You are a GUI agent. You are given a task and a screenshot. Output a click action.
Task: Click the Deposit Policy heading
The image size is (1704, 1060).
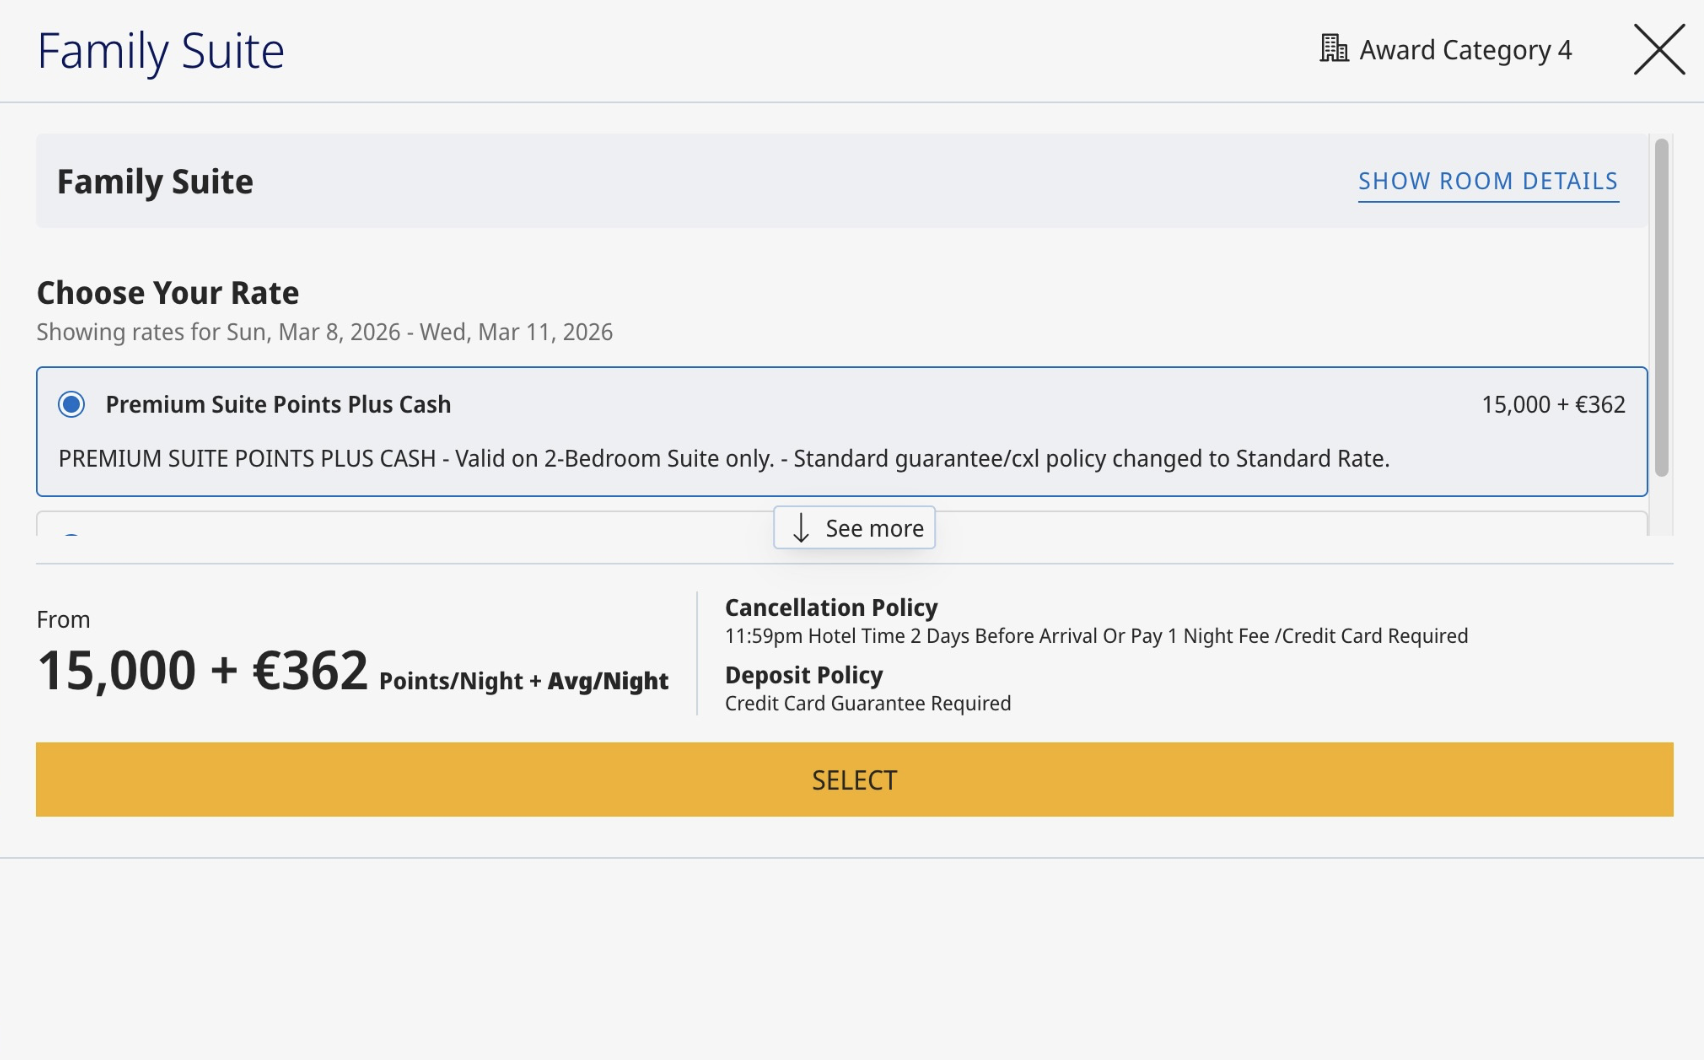pos(803,676)
